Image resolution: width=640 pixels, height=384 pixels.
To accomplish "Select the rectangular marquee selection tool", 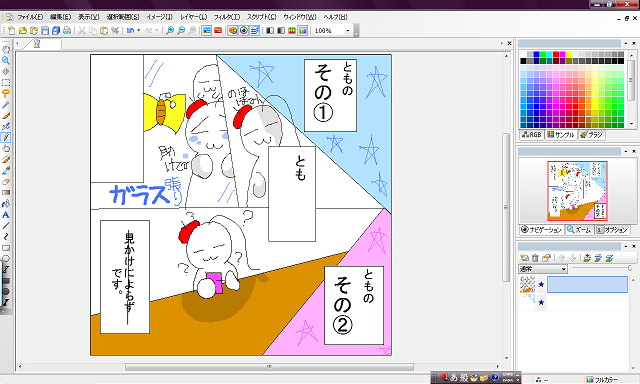I will click(6, 82).
